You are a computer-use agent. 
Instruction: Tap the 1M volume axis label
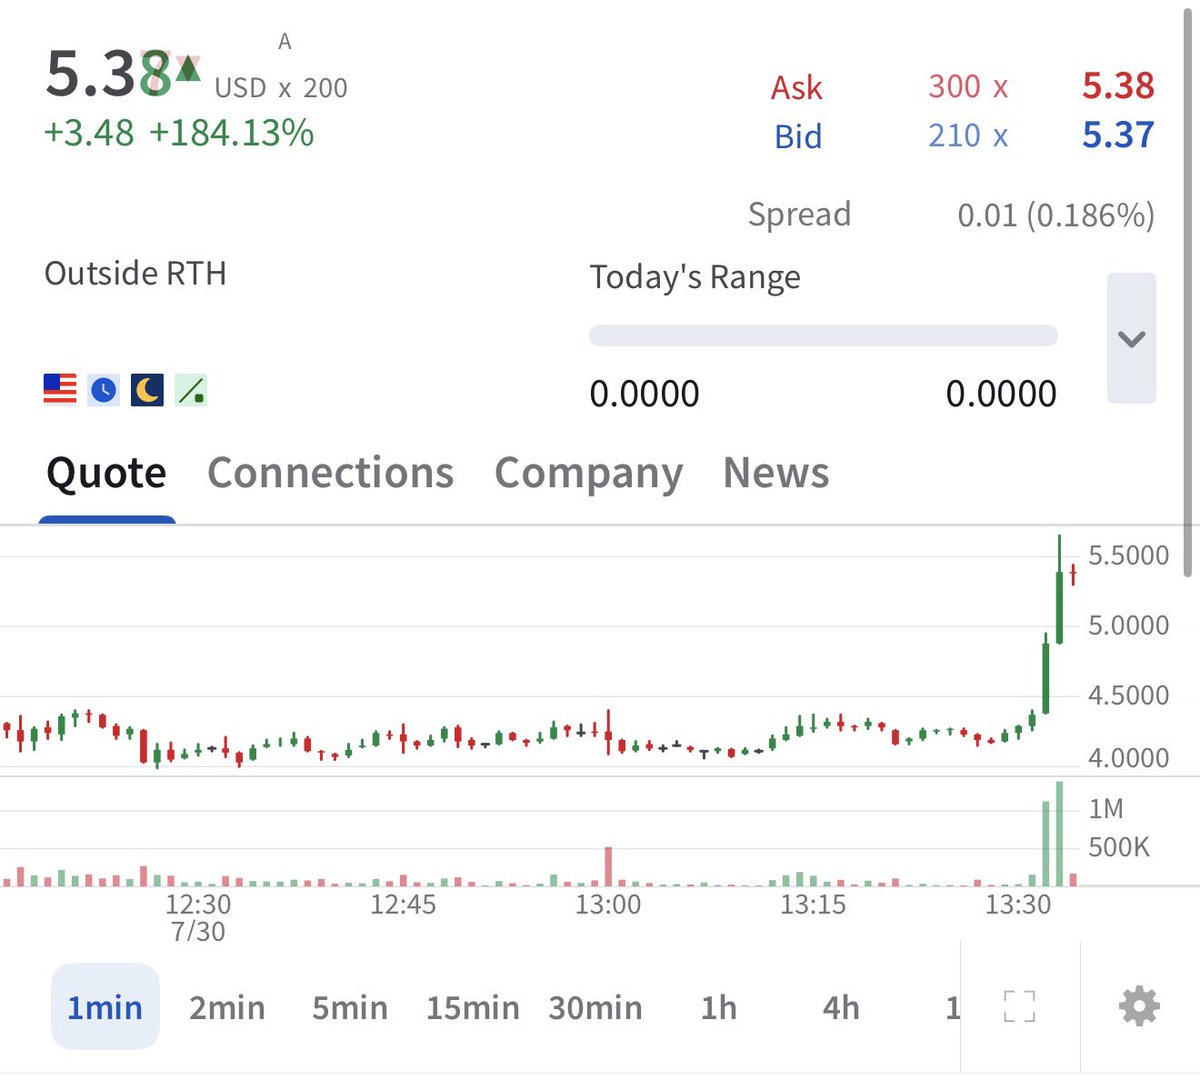point(1106,808)
